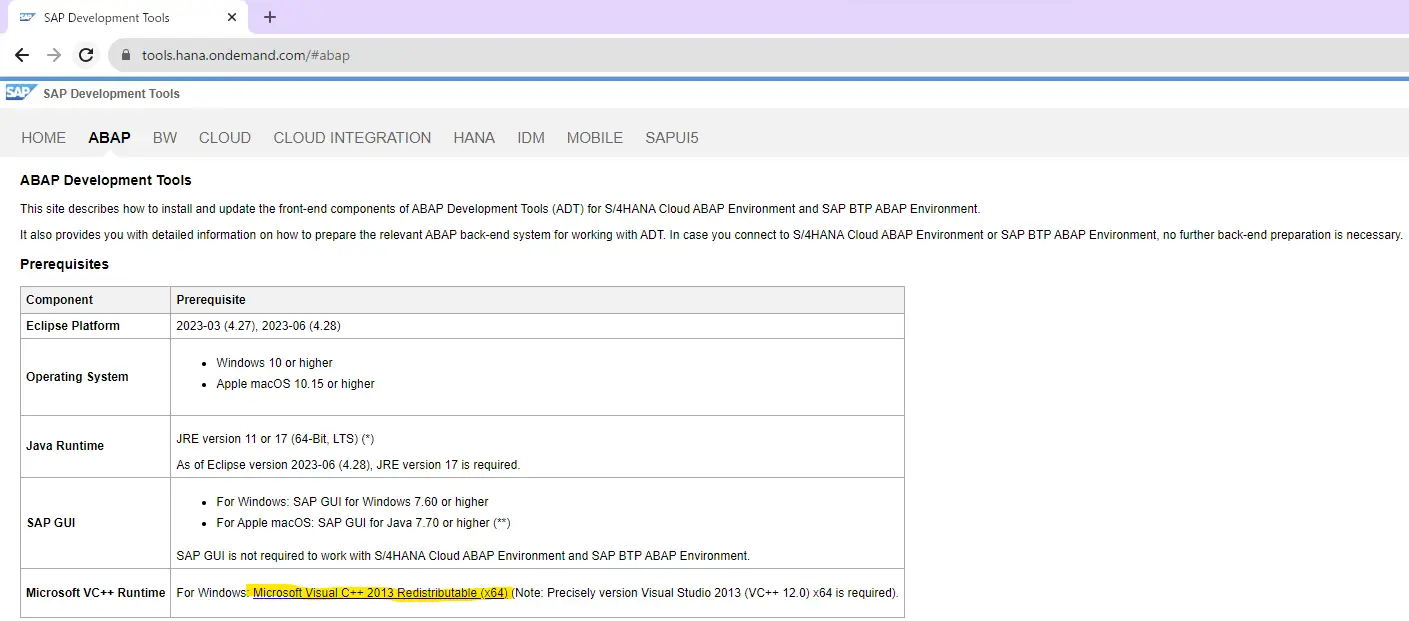Open Microsoft Visual C++ 2013 Redistributable link
Screen dimensions: 1409x621
coord(380,593)
